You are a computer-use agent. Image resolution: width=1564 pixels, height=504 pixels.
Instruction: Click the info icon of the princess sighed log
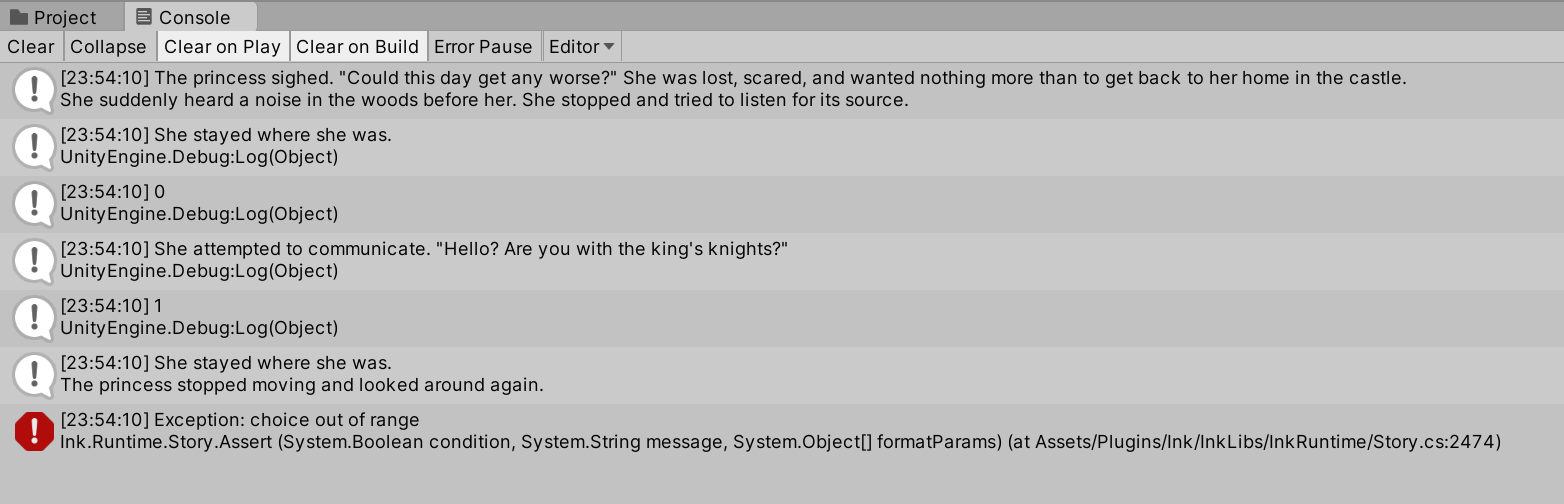(34, 89)
